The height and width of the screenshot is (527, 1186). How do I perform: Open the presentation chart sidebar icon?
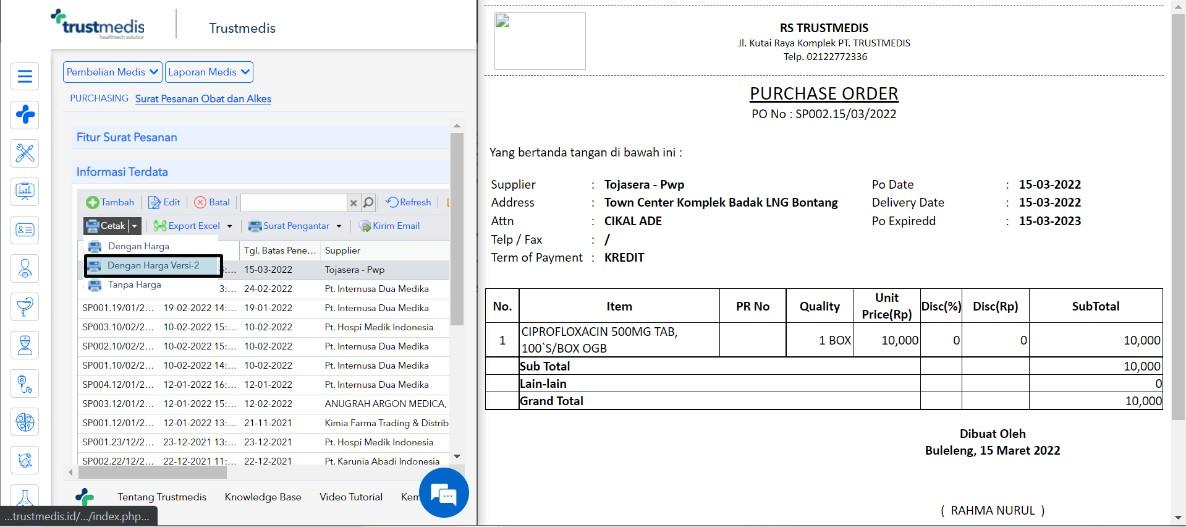[25, 191]
